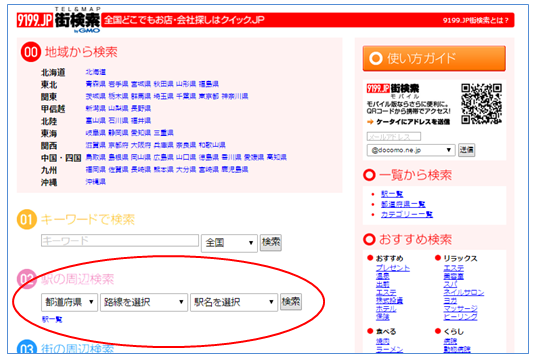Select 新潟県 in the 甲信越 row
The height and width of the screenshot is (360, 543).
(x=96, y=108)
